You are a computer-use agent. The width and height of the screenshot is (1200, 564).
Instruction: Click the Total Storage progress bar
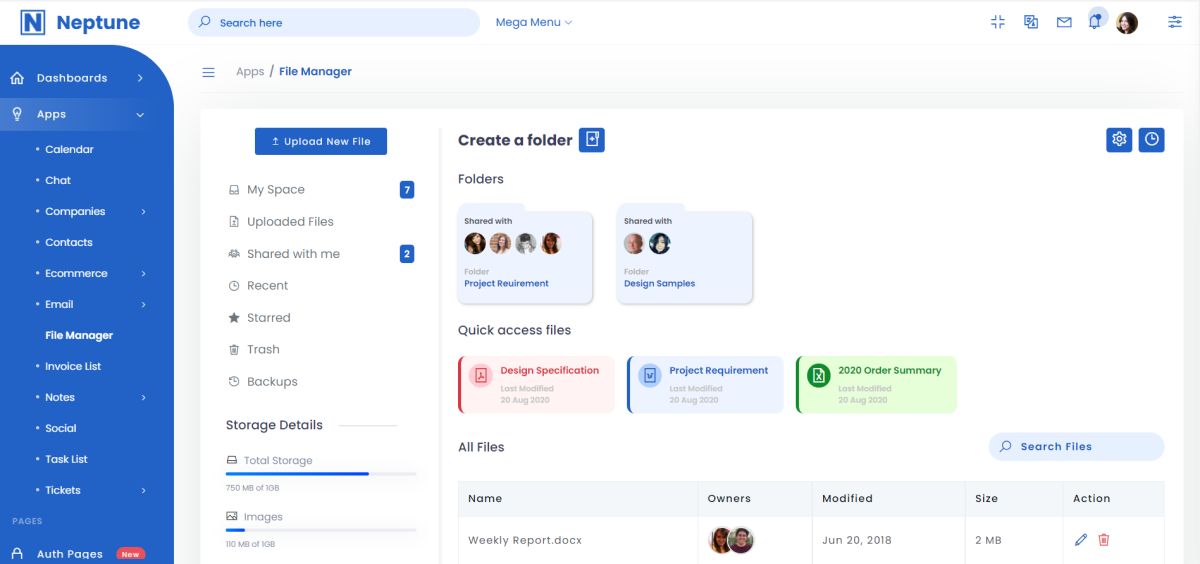pos(321,473)
